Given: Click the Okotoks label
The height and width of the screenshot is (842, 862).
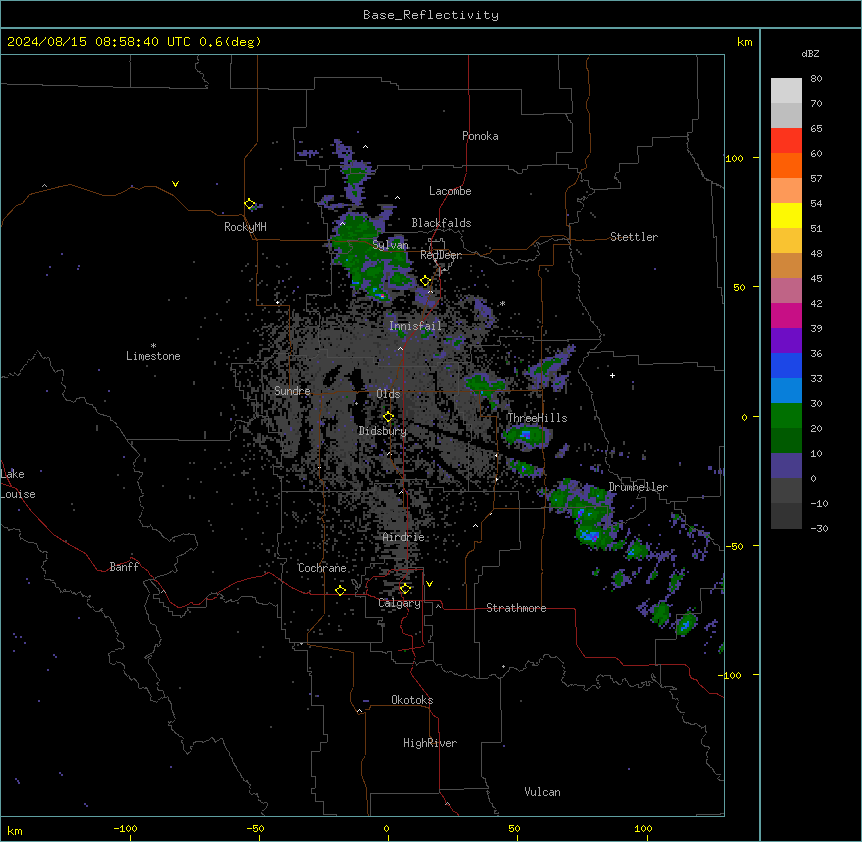Looking at the screenshot, I should click(x=412, y=700).
